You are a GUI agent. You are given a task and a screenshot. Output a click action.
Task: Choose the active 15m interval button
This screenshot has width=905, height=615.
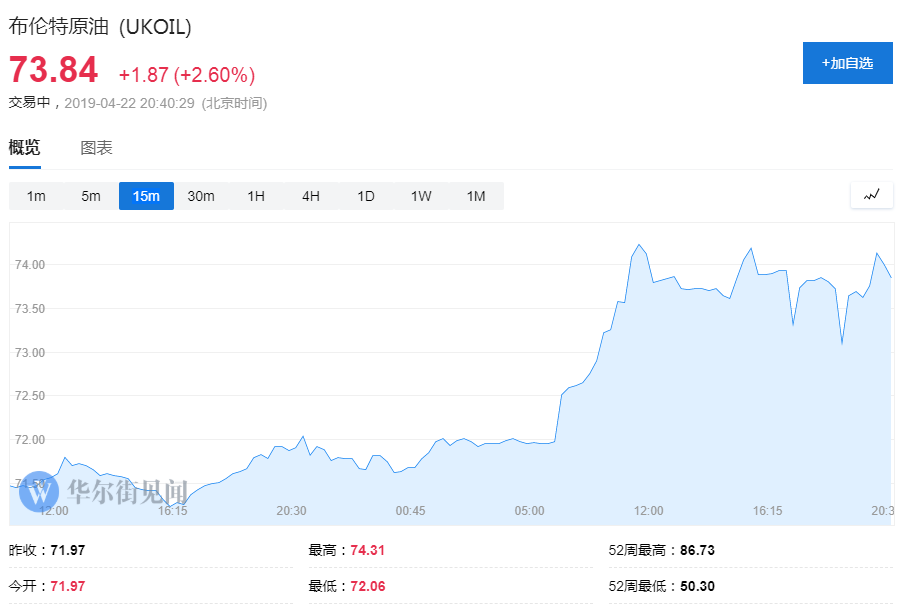click(x=146, y=196)
